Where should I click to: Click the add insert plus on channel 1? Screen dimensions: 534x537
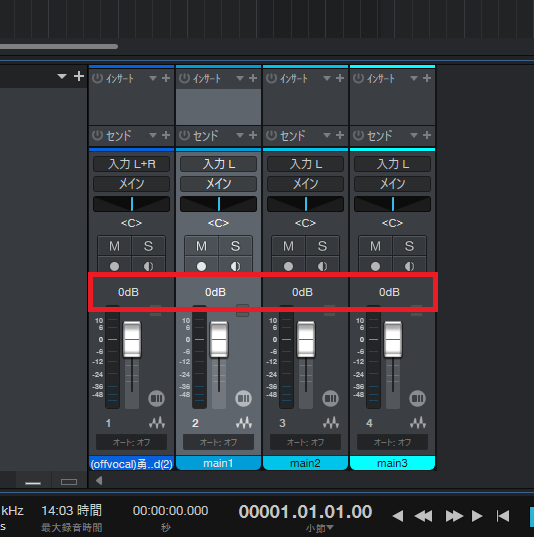click(x=166, y=78)
